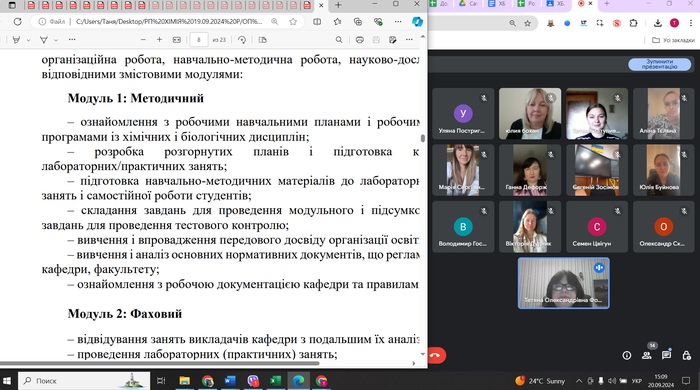This screenshot has height=390, width=700.
Task: Close the active Meet Chrome tab
Action: pyautogui.click(x=591, y=4)
